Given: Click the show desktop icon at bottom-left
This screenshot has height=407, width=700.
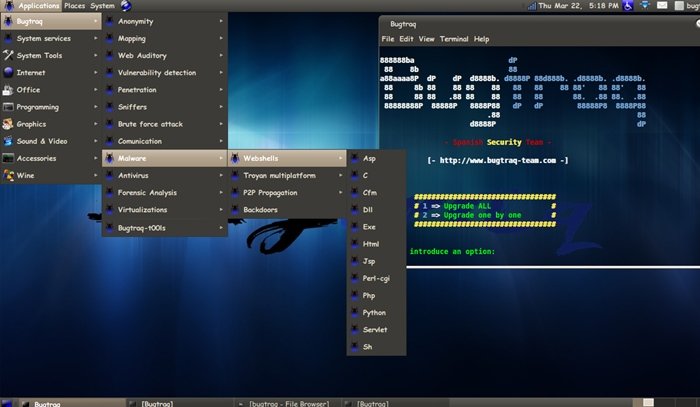Looking at the screenshot, I should pos(6,403).
